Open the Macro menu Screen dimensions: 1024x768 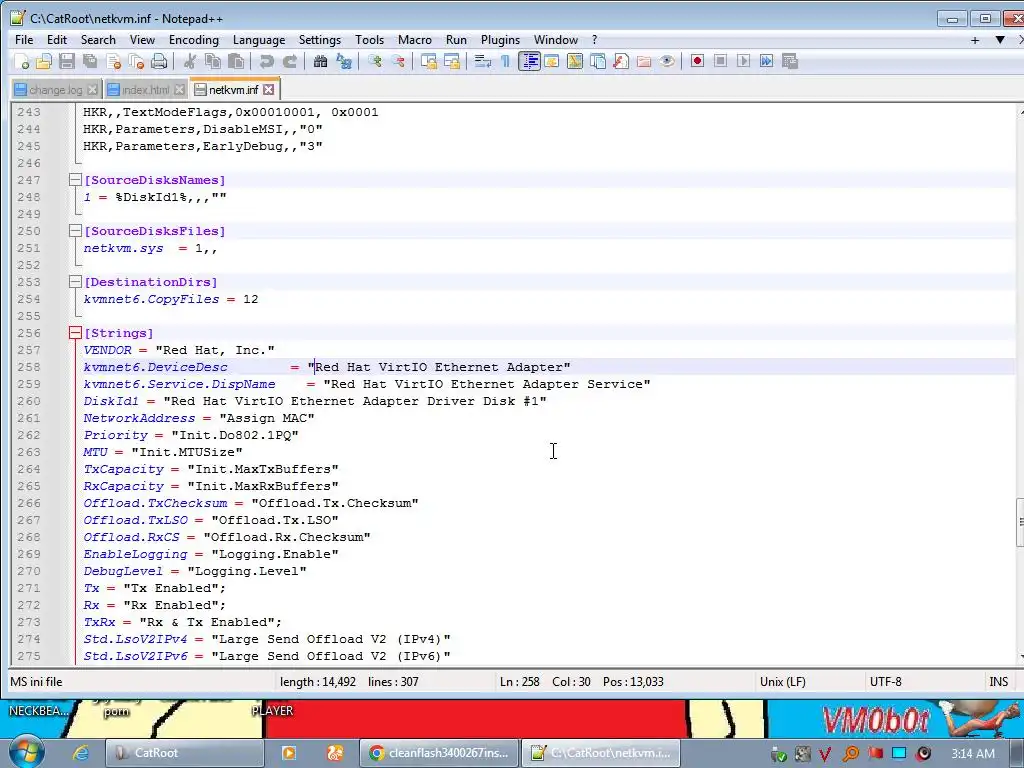[415, 40]
